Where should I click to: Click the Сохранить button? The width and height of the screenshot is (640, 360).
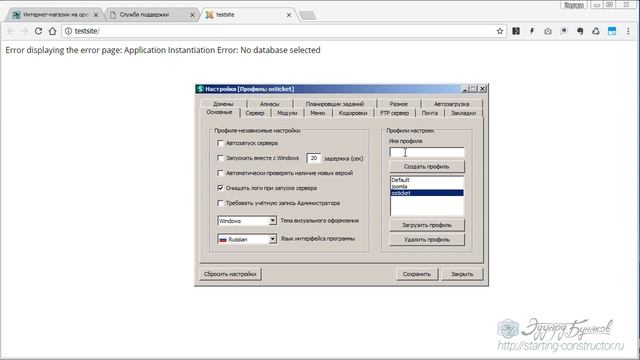tap(416, 274)
